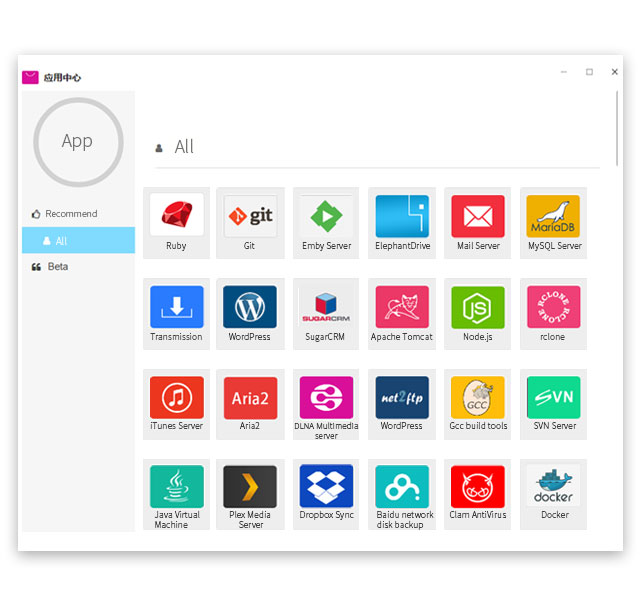The width and height of the screenshot is (640, 609).
Task: Open MySQL Server (MariaDB) app
Action: (x=553, y=223)
